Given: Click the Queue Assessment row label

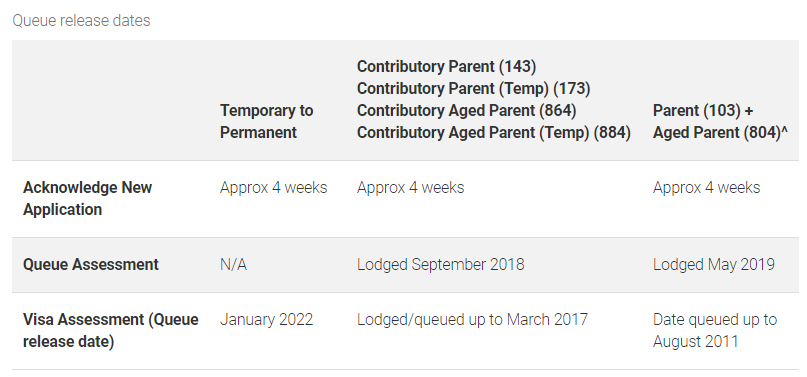Looking at the screenshot, I should click(x=91, y=264).
